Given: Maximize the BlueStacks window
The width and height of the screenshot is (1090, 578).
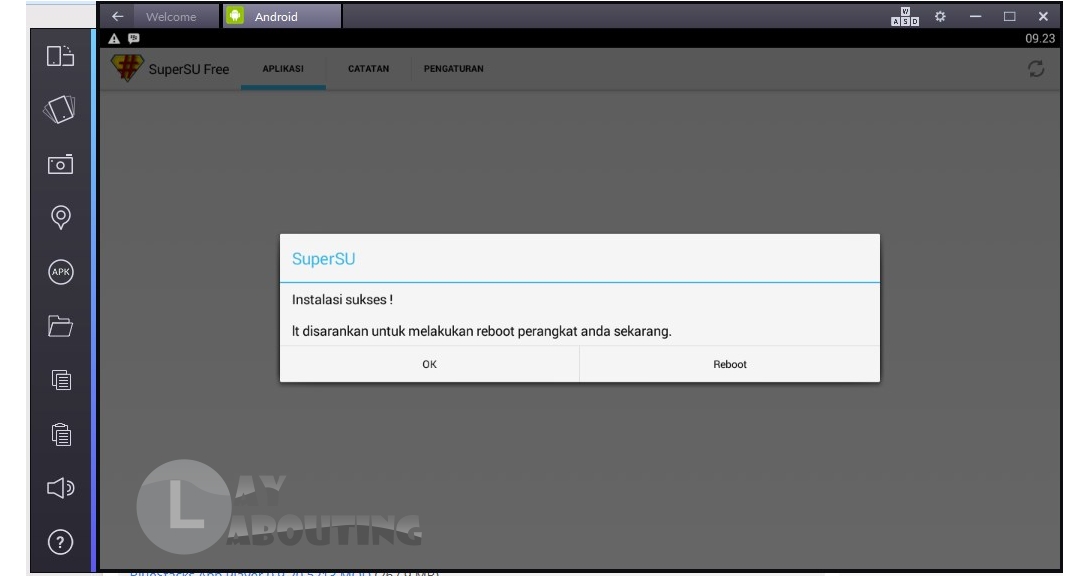Looking at the screenshot, I should (1009, 17).
